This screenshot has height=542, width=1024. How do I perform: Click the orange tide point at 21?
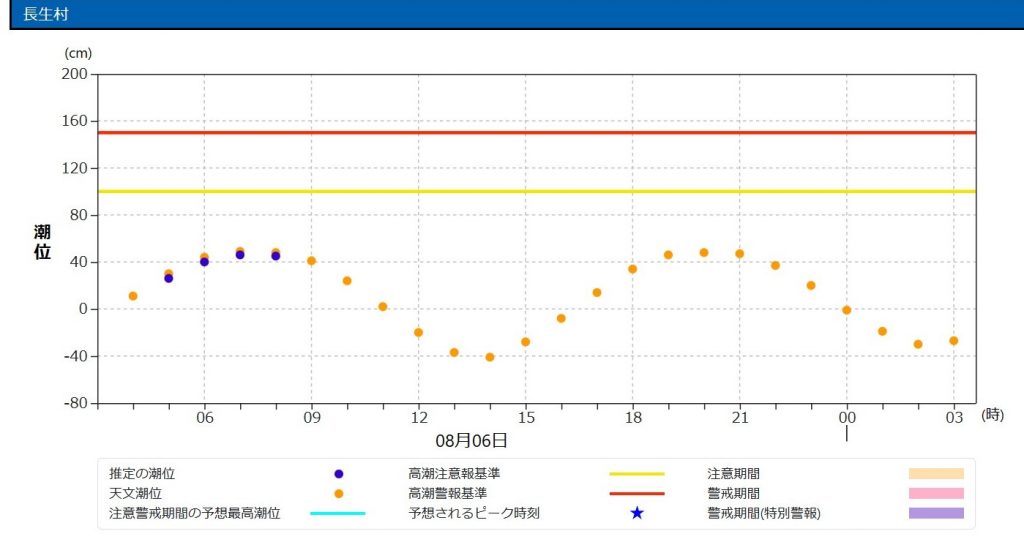click(x=739, y=253)
